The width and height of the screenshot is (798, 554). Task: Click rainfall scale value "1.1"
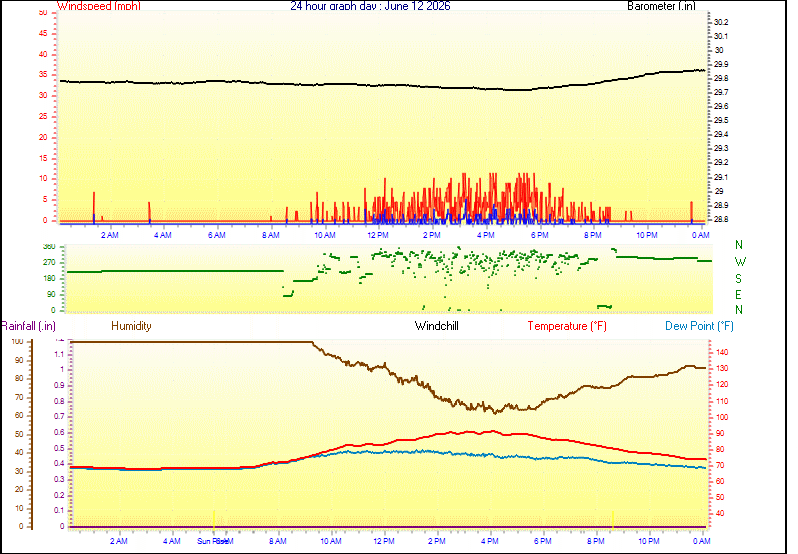60,354
